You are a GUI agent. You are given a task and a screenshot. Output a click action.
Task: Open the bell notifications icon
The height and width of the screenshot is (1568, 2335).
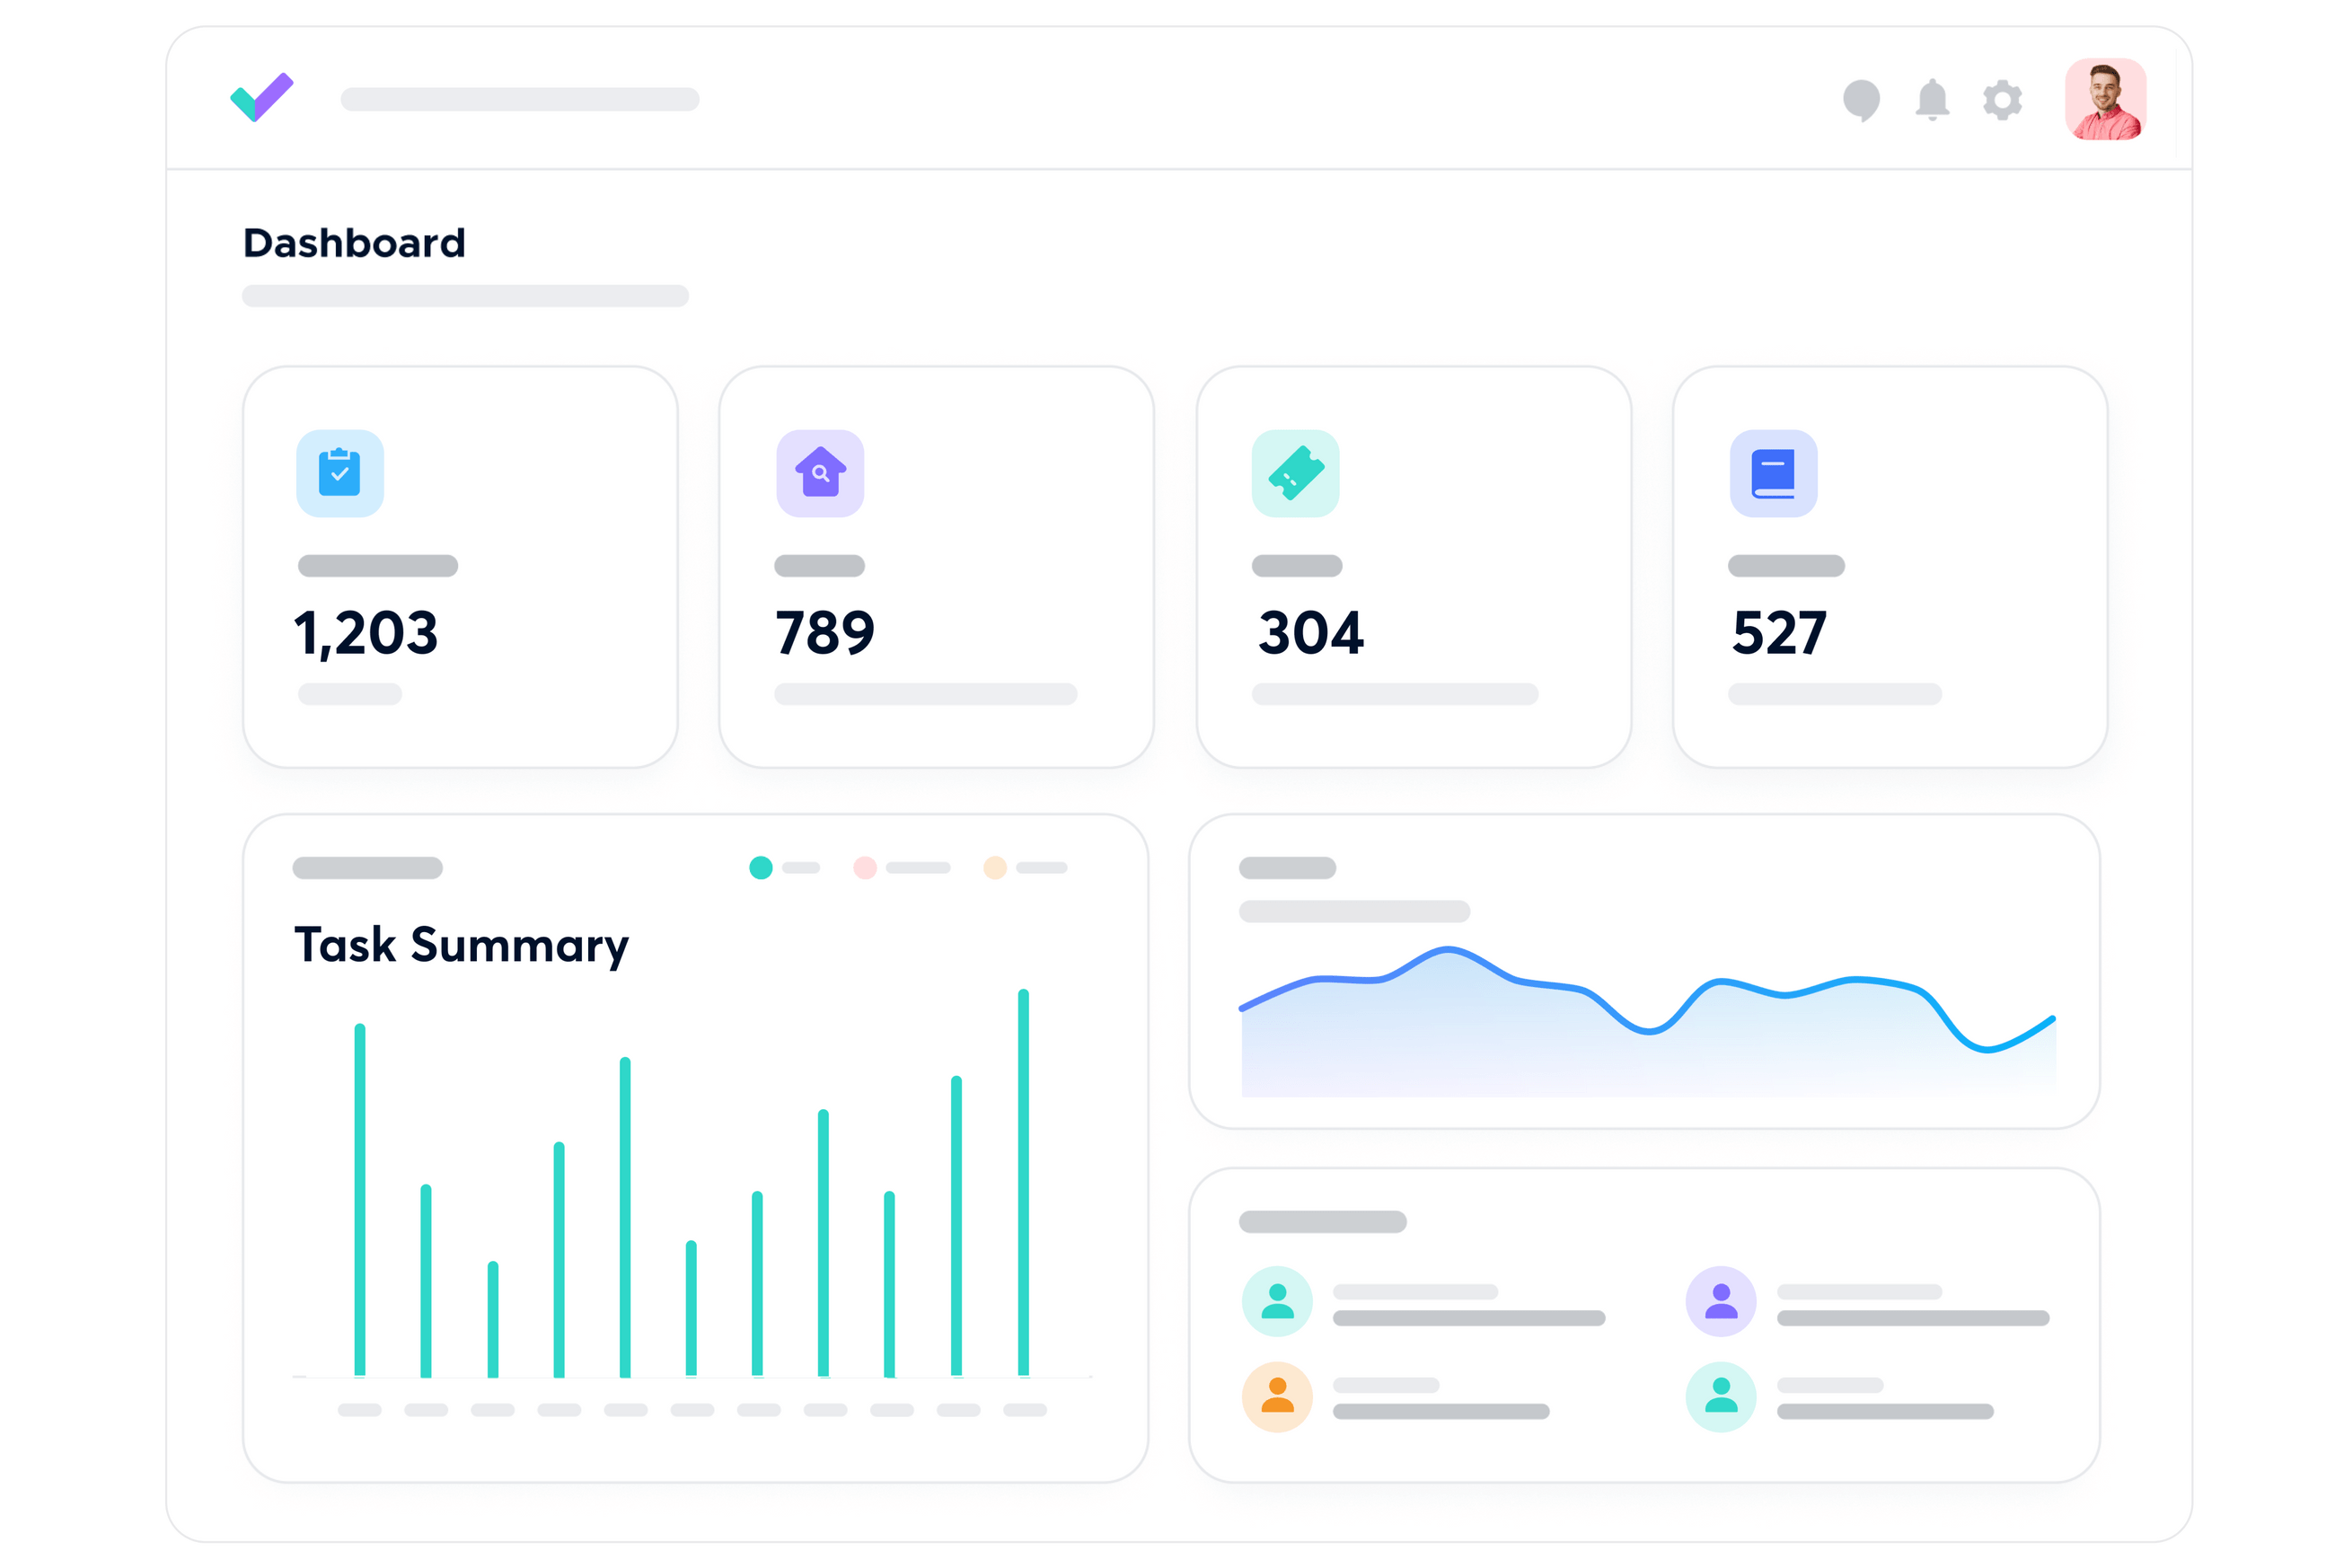pyautogui.click(x=1932, y=100)
